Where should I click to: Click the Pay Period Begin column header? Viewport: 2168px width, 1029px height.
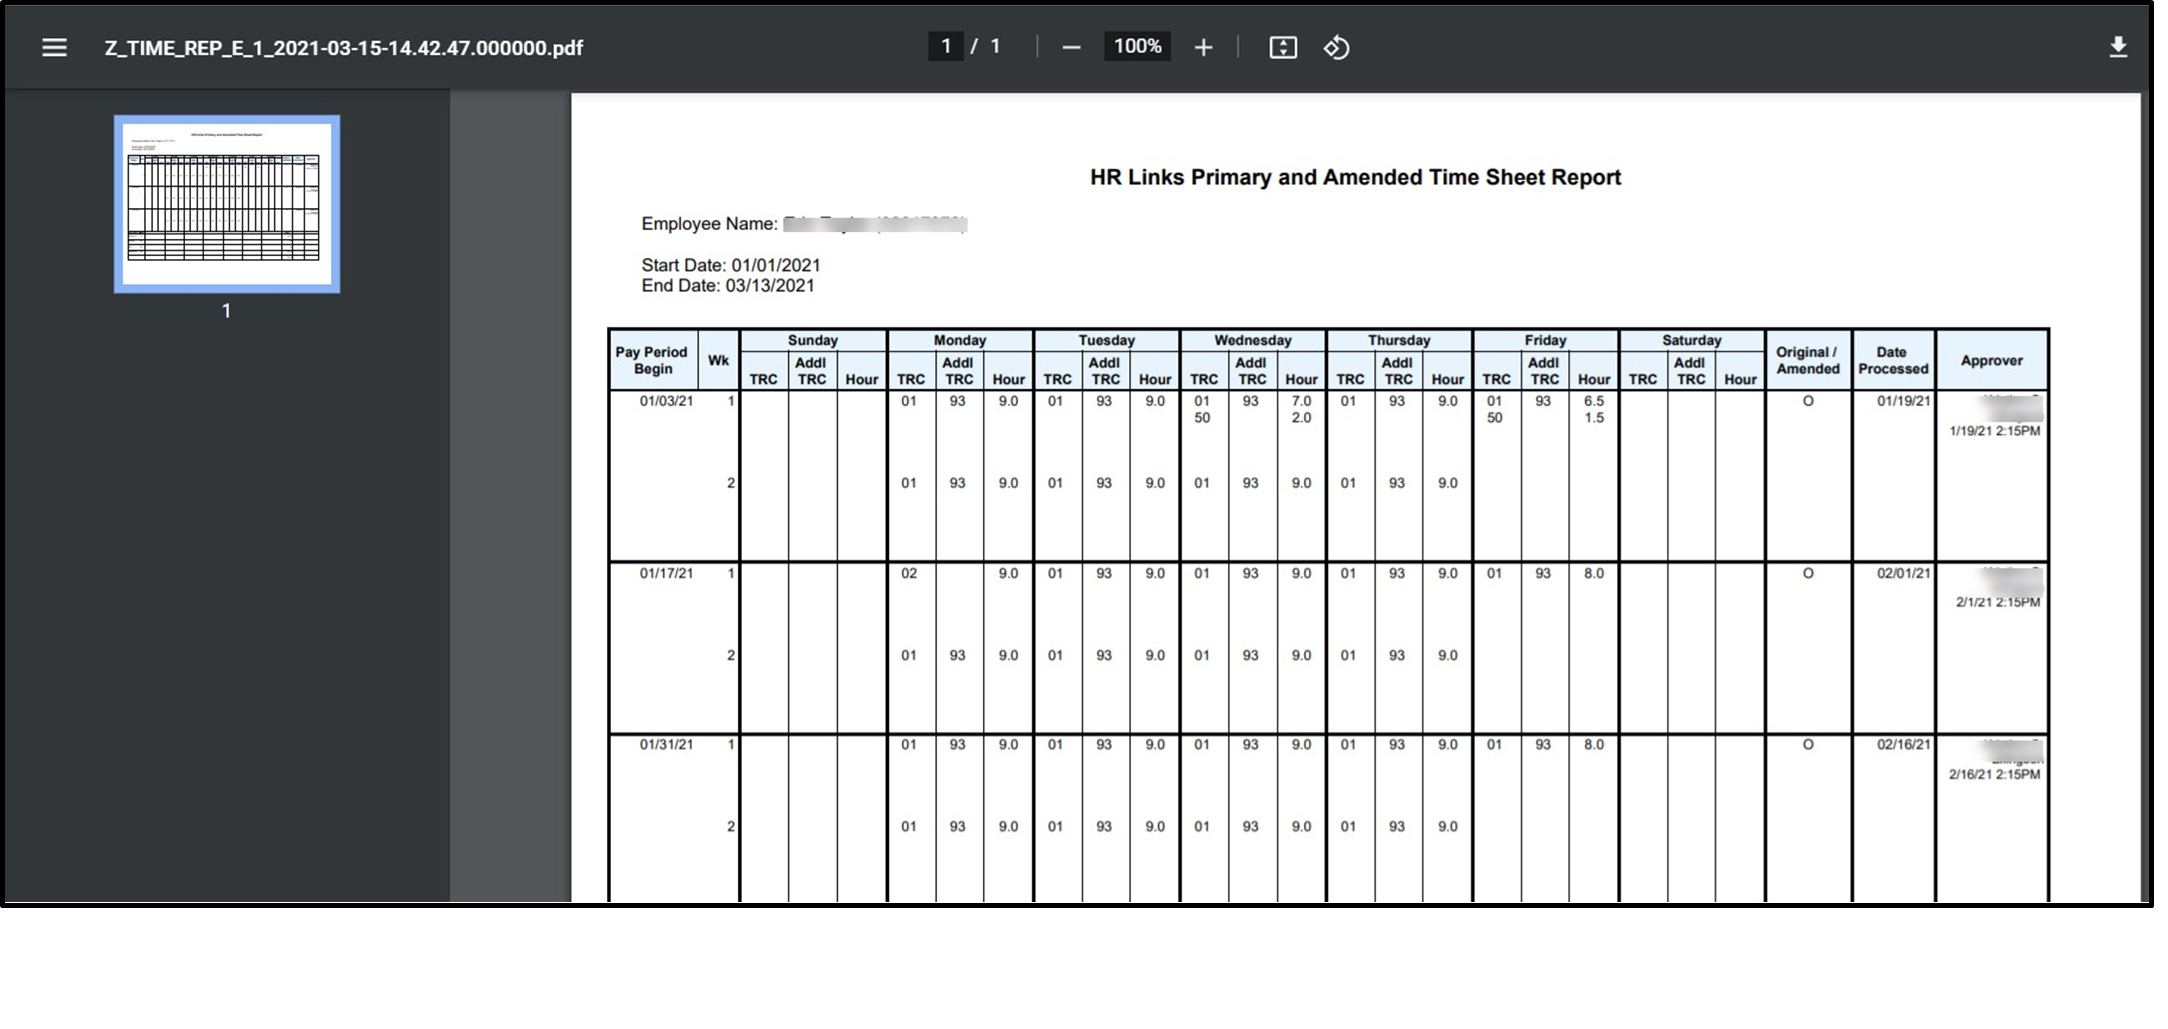click(x=652, y=360)
